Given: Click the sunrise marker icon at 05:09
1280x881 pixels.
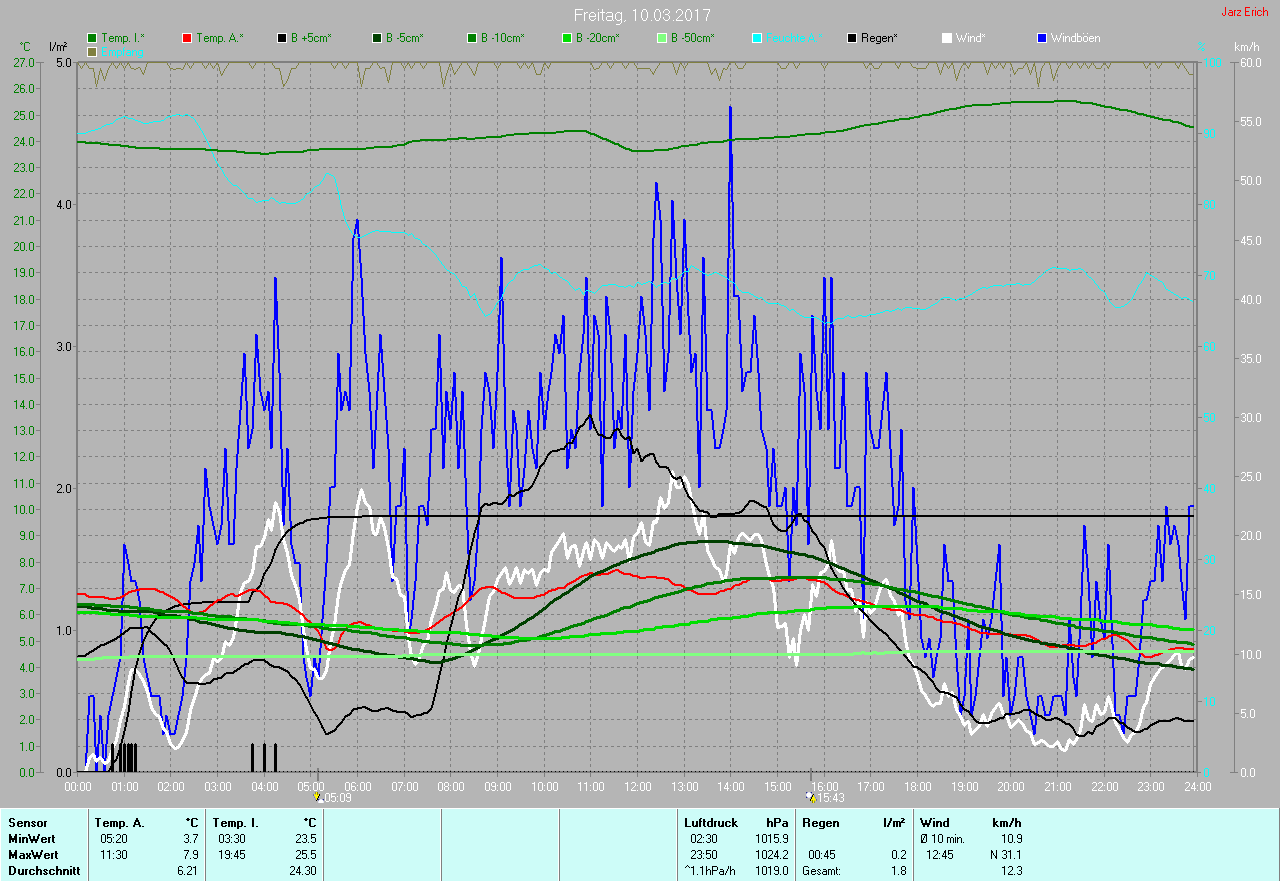Looking at the screenshot, I should point(317,796).
